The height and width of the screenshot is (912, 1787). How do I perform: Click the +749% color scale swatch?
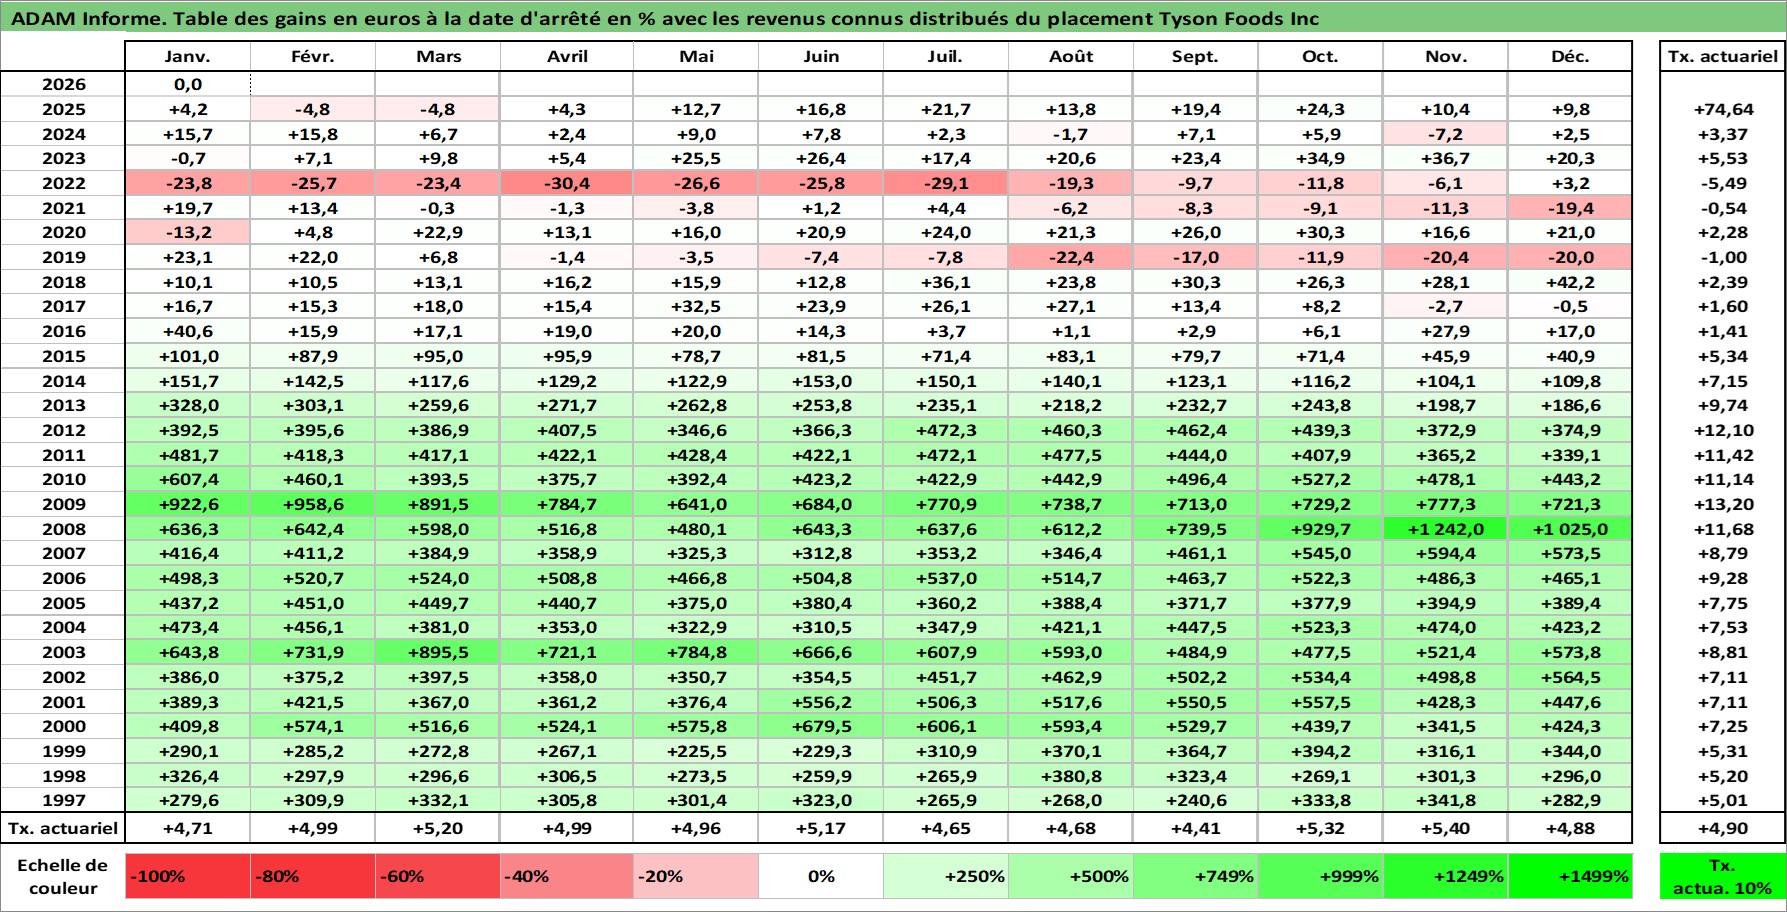click(x=1196, y=876)
